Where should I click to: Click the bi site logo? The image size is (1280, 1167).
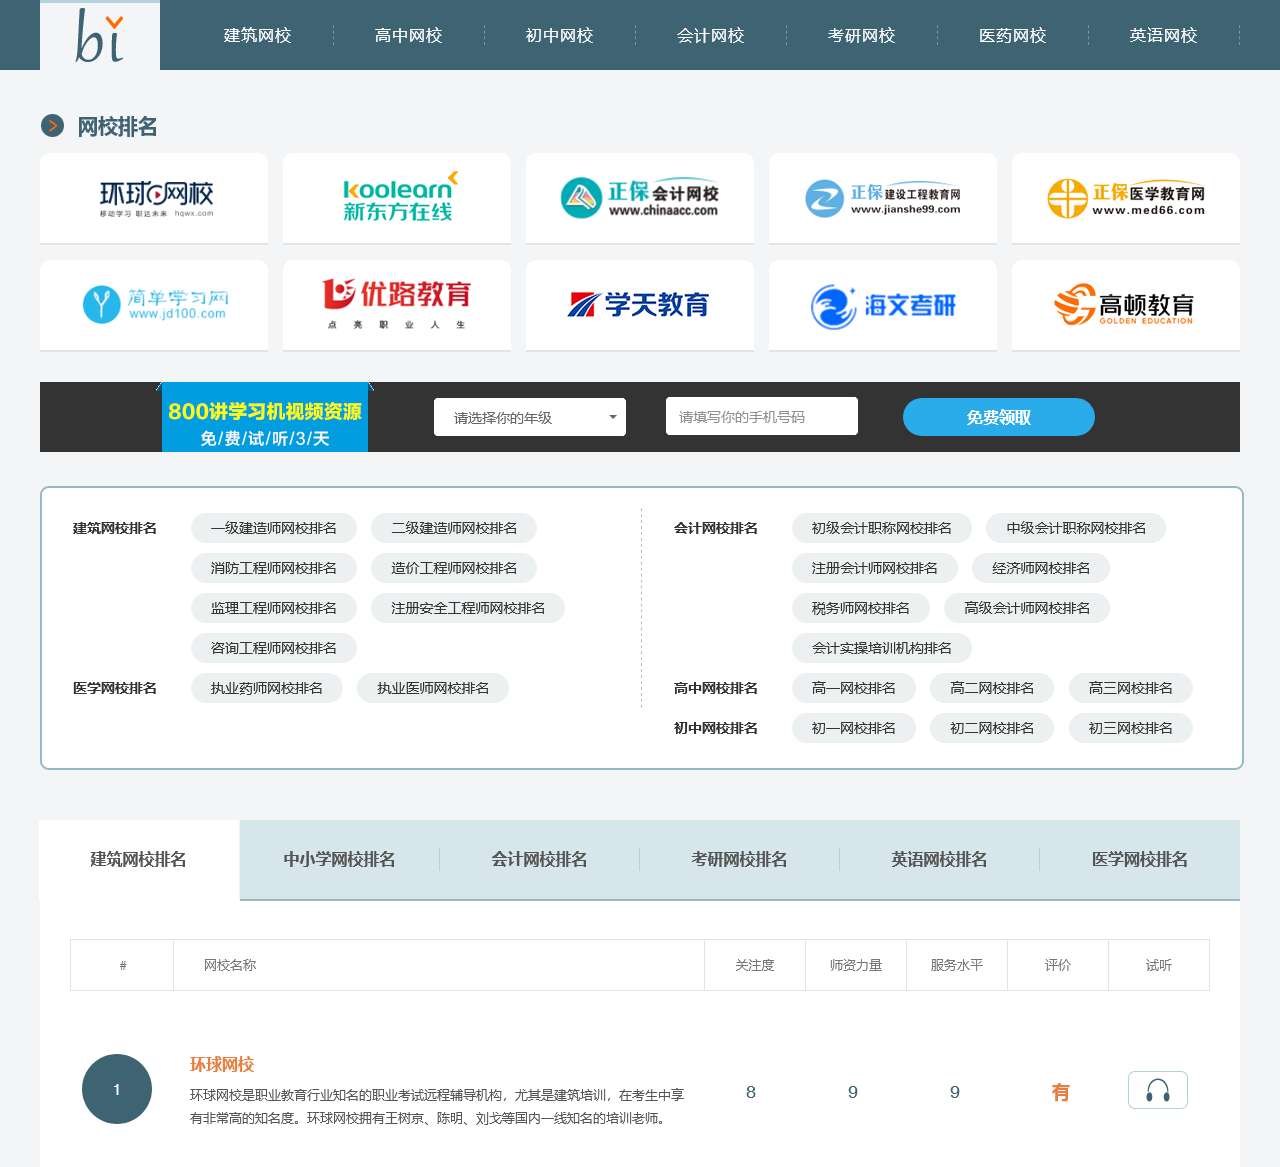[98, 34]
